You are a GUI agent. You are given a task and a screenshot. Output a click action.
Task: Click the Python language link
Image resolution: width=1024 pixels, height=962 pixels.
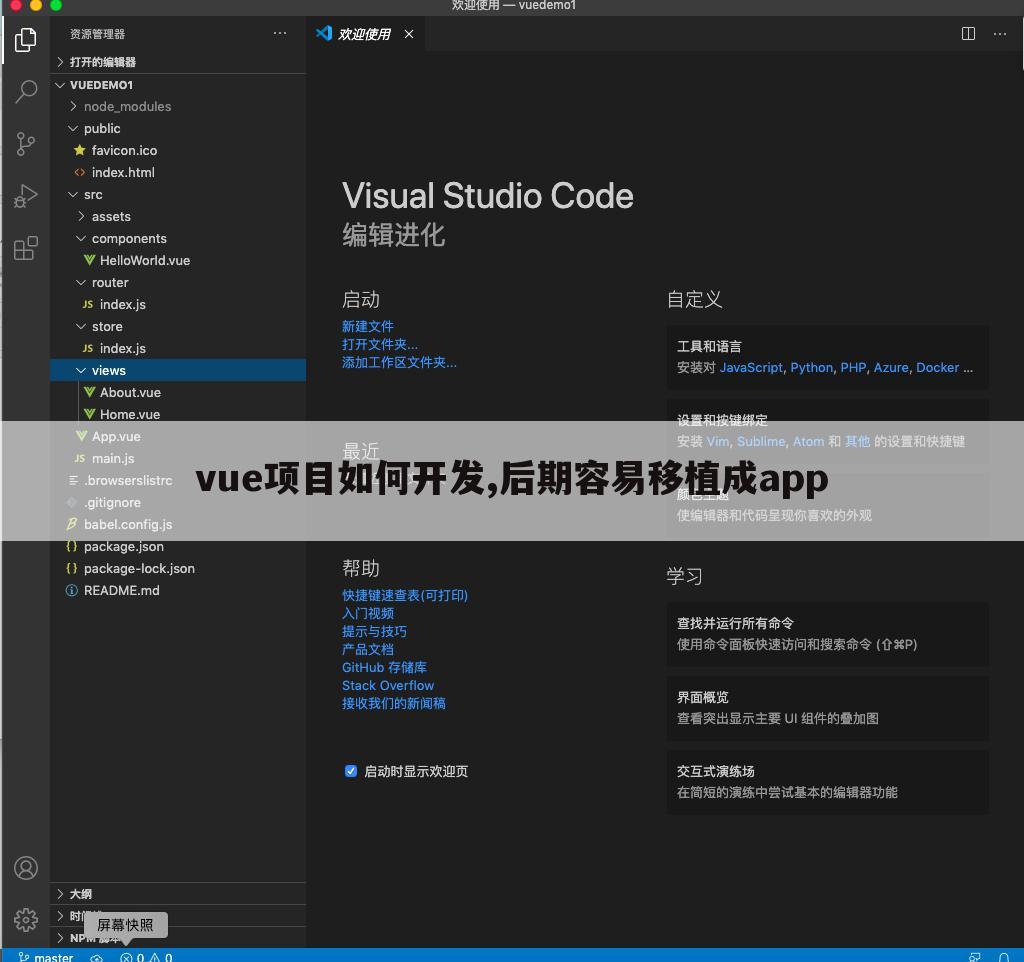coord(812,368)
